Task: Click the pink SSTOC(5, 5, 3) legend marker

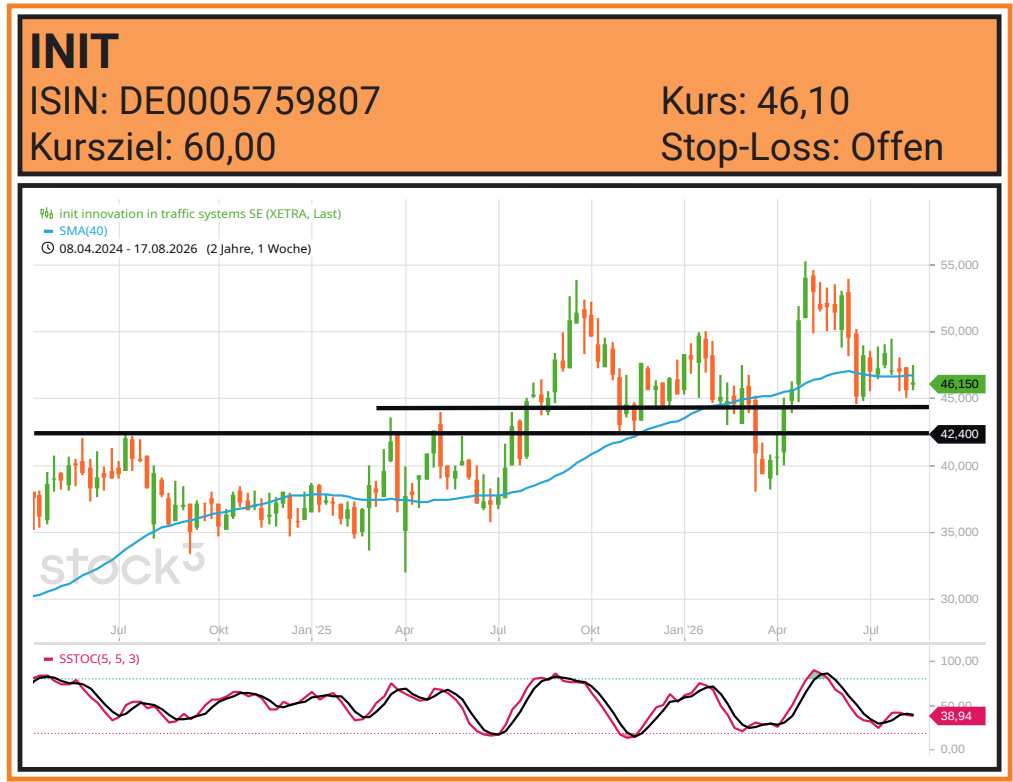Action: pos(48,659)
